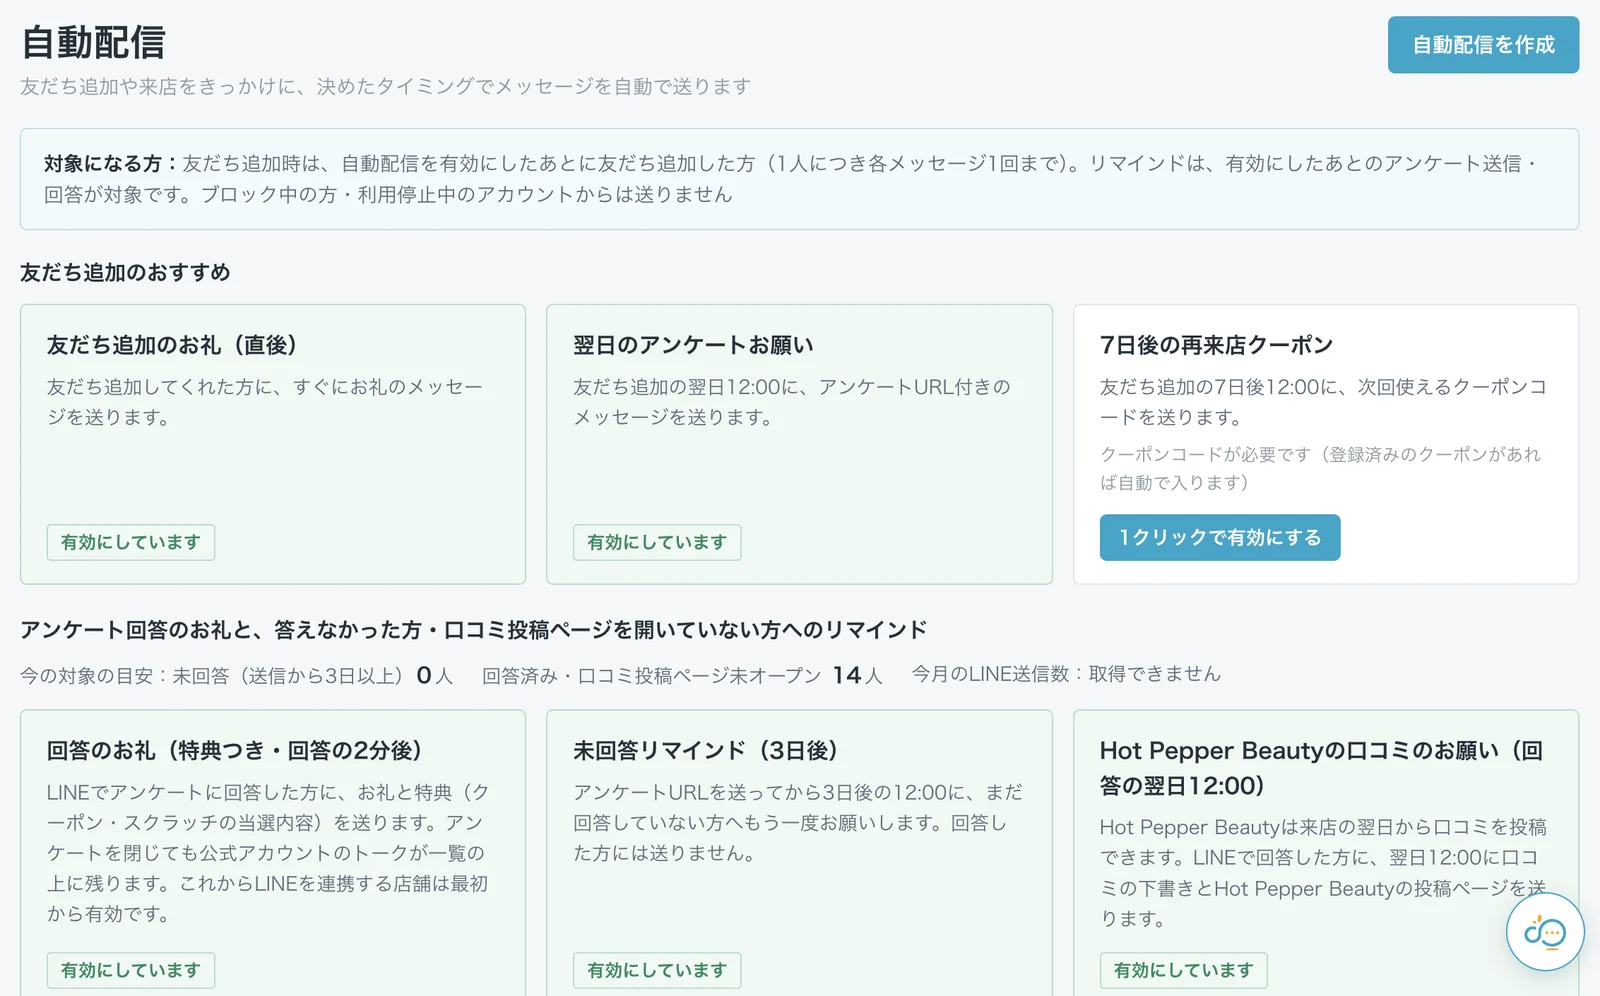The width and height of the screenshot is (1600, 996).
Task: Click 有効にしています on 友だち追加のお礼 card
Action: 131,542
